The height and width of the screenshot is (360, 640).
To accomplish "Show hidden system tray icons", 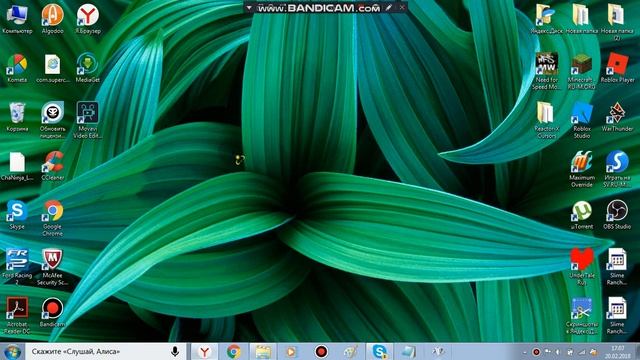I will point(525,352).
